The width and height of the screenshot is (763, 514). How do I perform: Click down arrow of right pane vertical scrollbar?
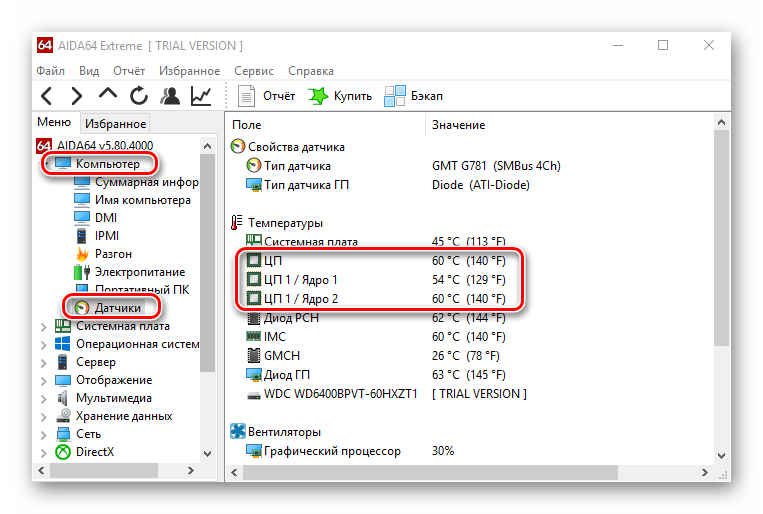[722, 456]
